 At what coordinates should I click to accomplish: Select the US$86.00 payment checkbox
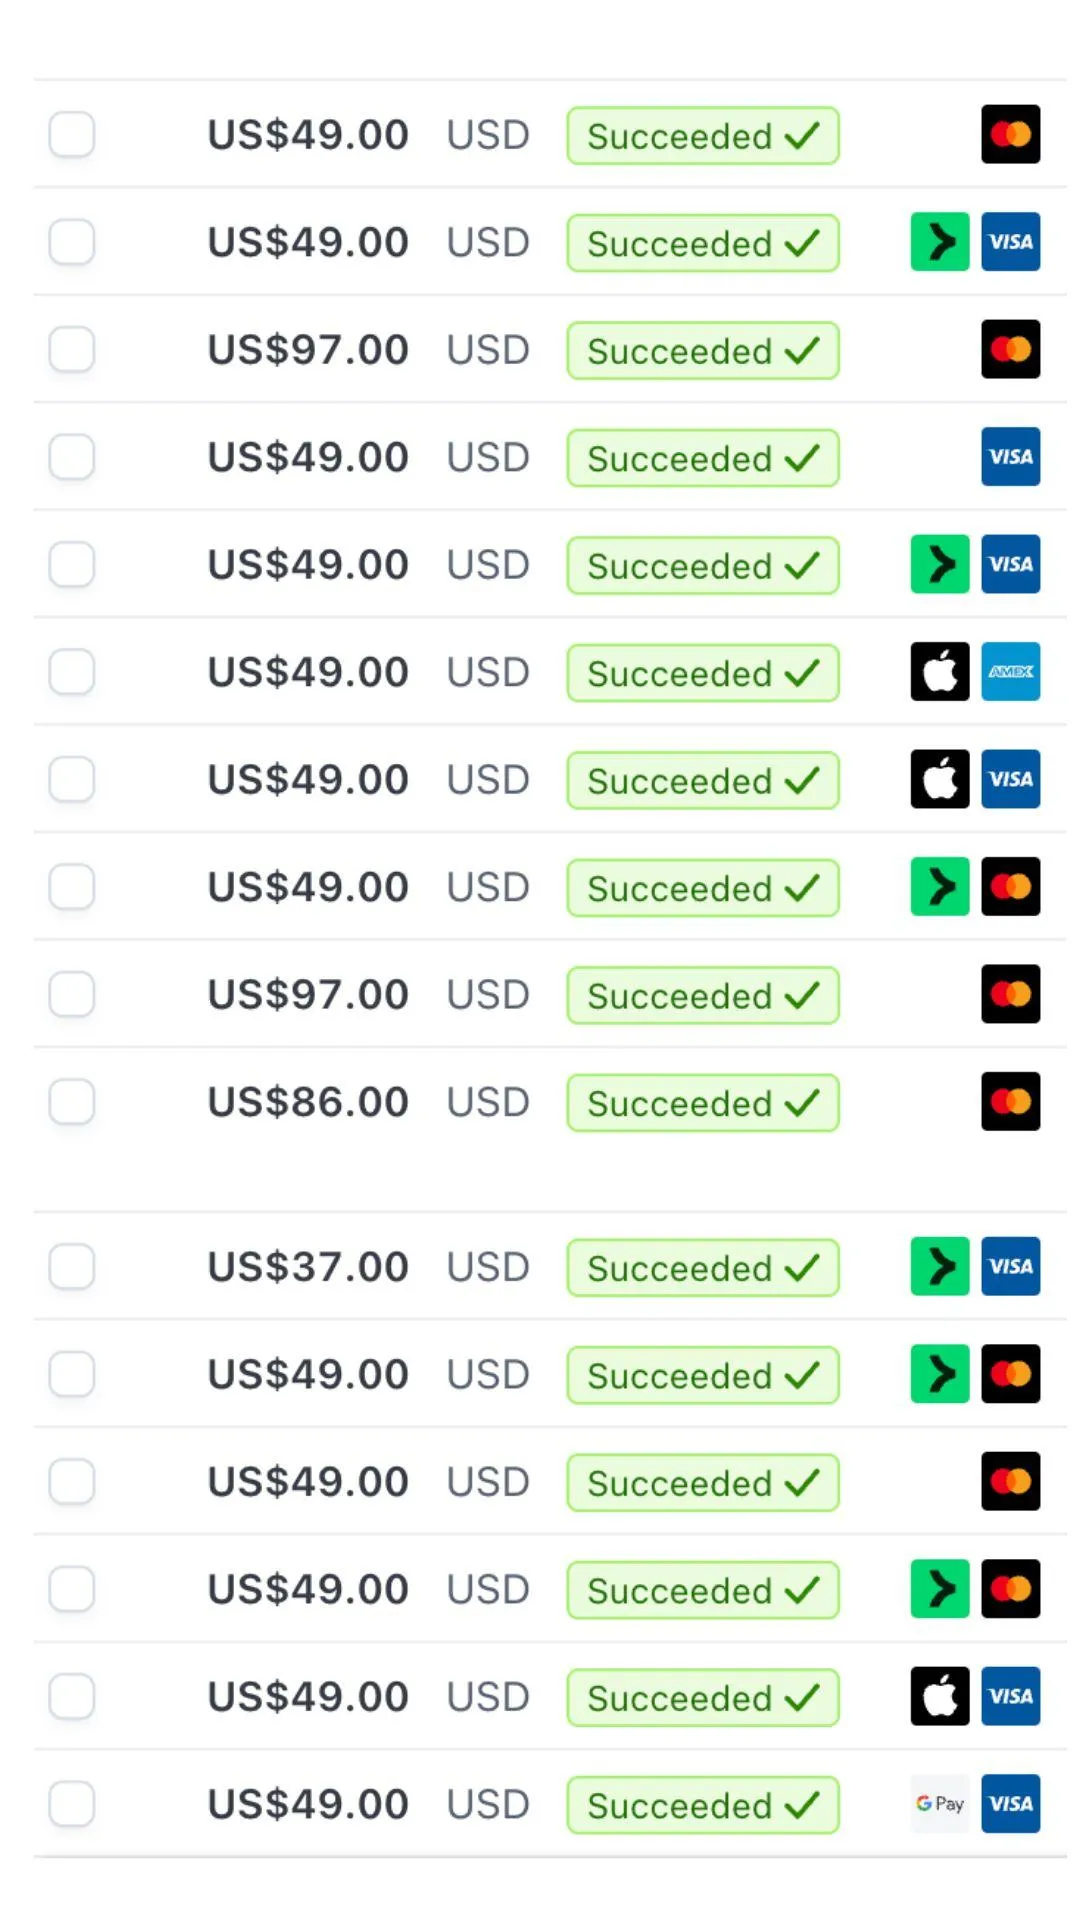click(72, 1102)
